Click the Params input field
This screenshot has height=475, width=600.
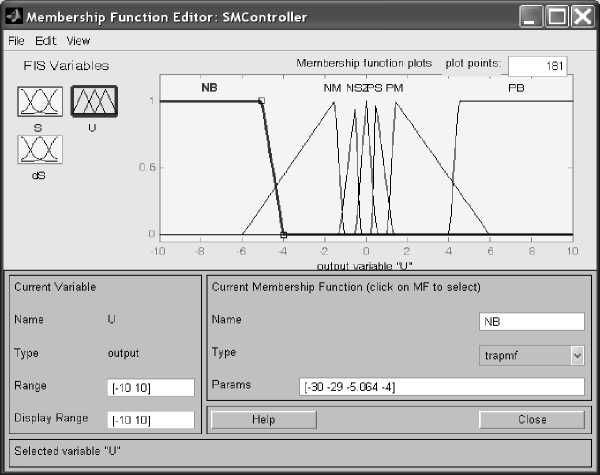[x=441, y=386]
